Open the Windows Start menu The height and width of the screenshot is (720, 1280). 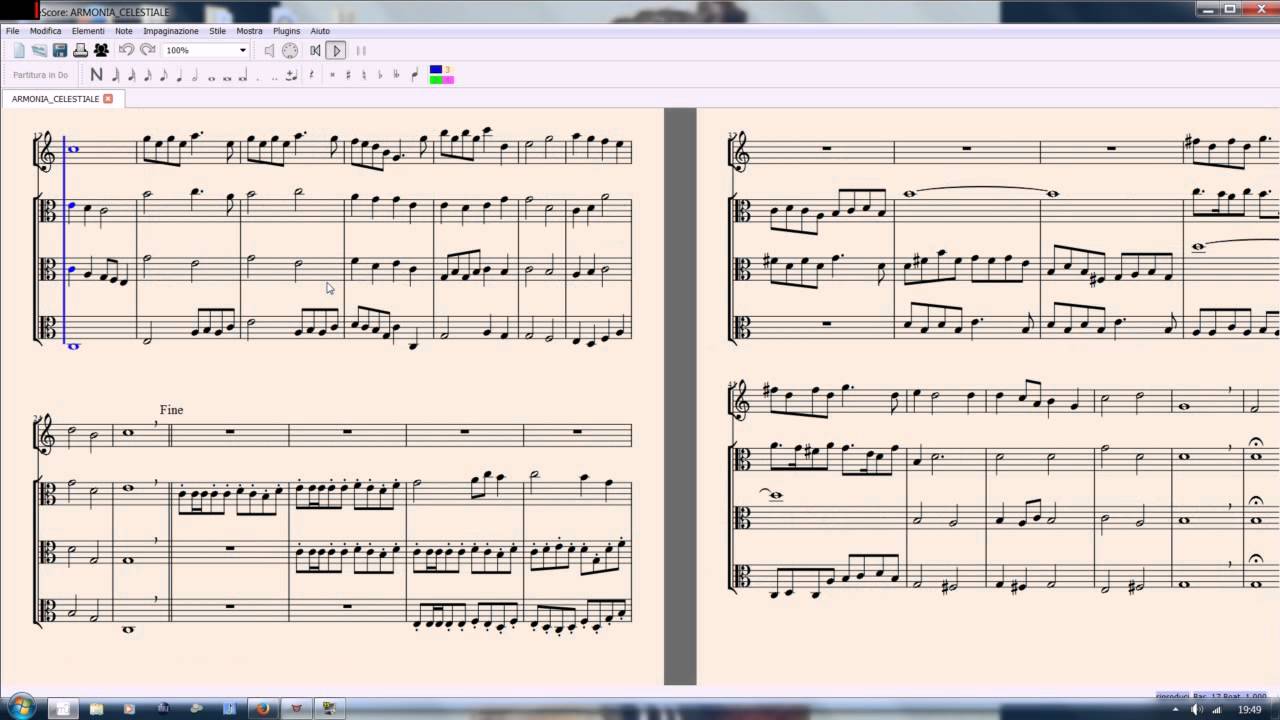[x=20, y=707]
